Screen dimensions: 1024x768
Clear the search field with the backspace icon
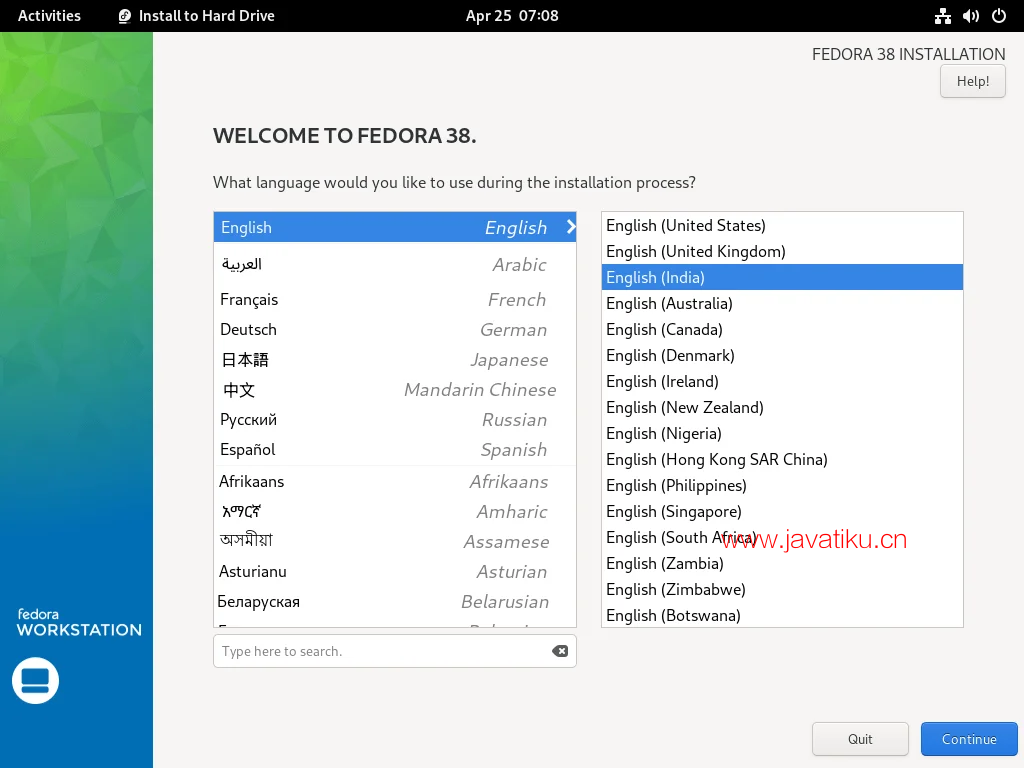[x=560, y=651]
